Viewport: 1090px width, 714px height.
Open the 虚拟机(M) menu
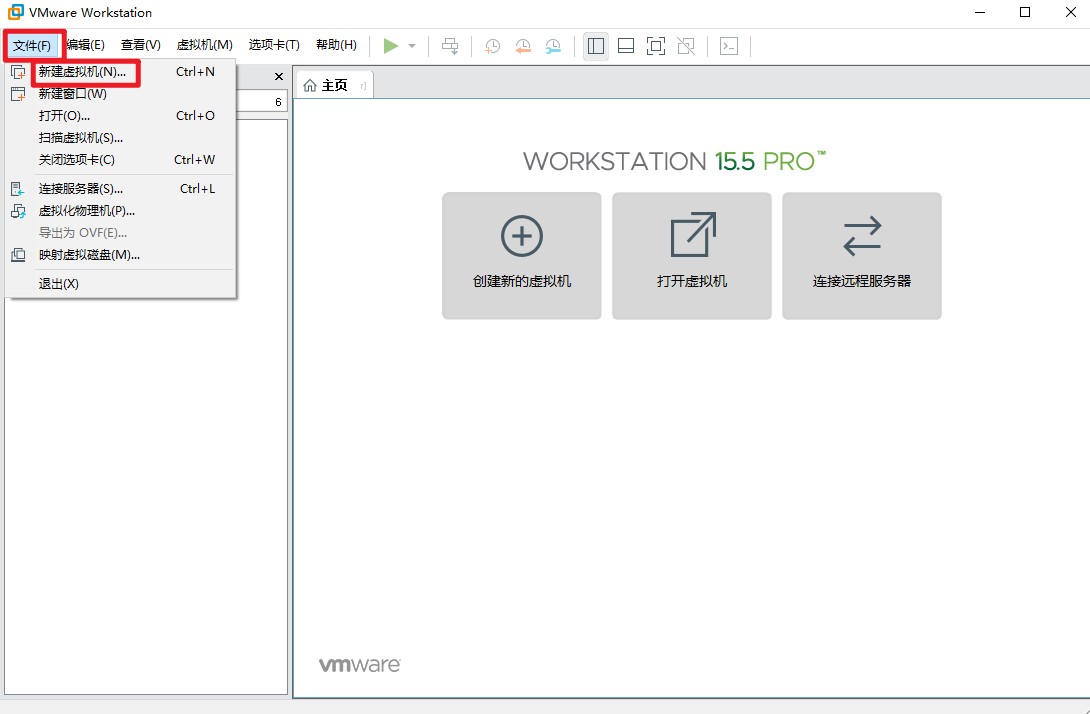pyautogui.click(x=204, y=45)
